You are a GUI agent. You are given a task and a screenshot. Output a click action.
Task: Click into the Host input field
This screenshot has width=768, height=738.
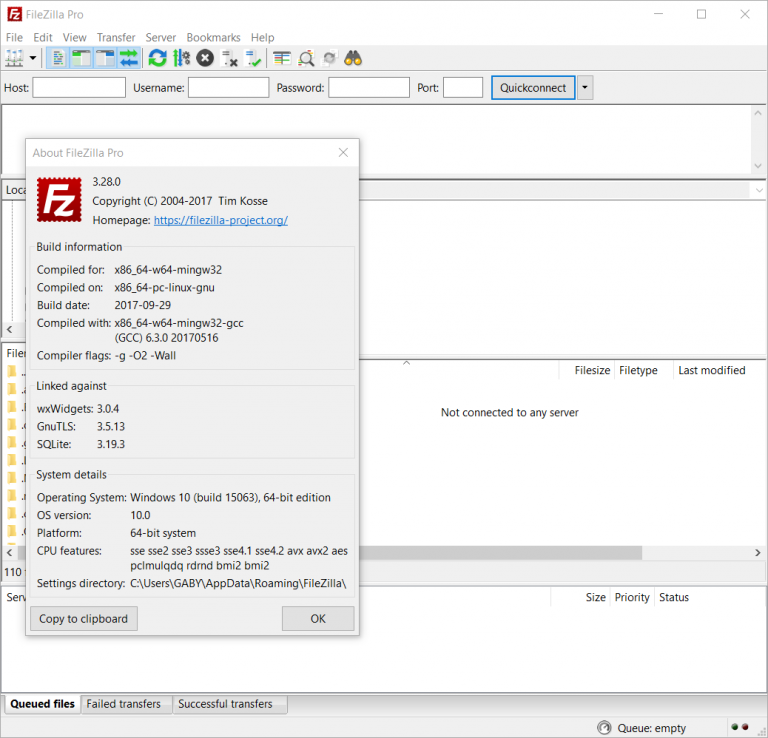[x=79, y=88]
